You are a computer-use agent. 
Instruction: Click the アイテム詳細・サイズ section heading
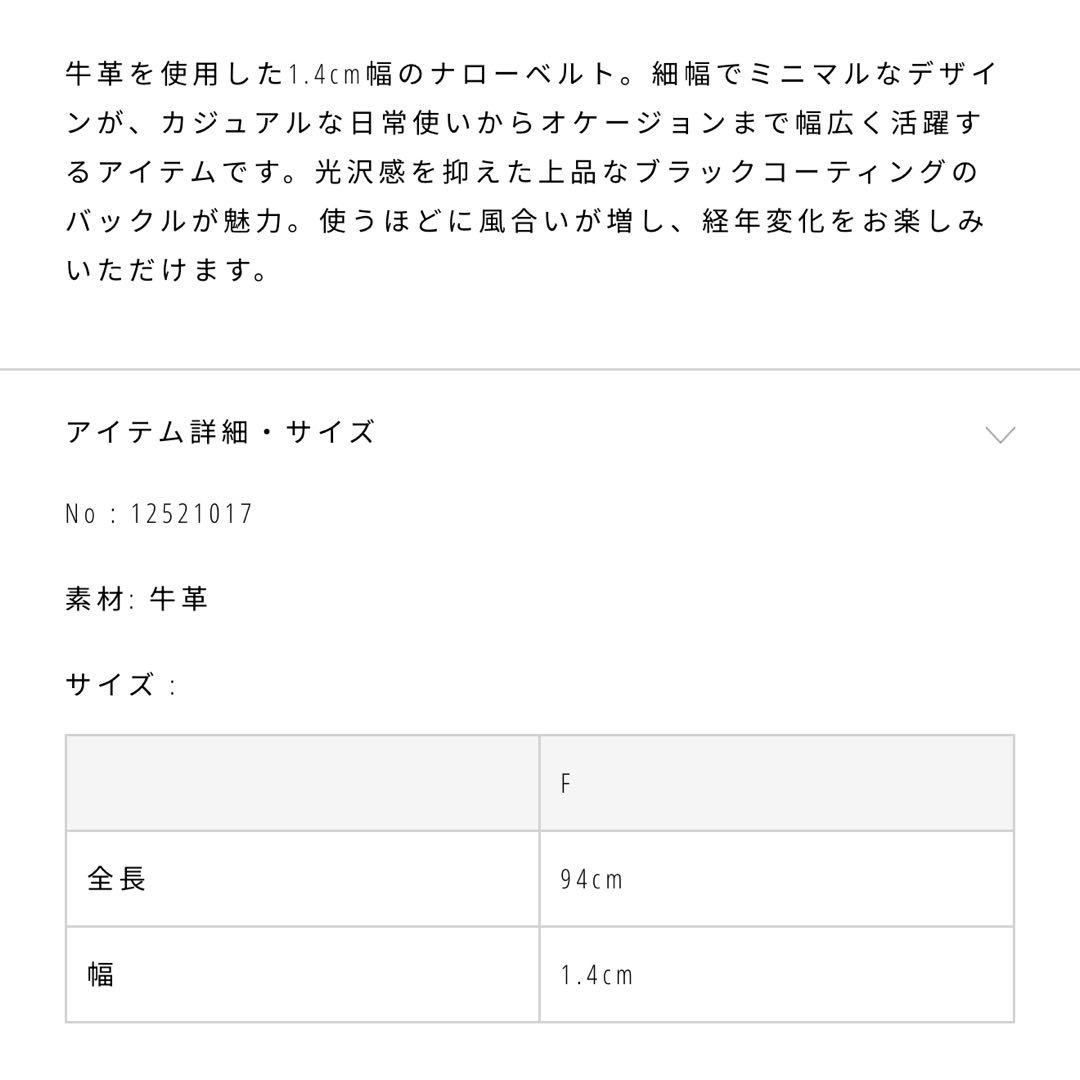click(x=220, y=432)
